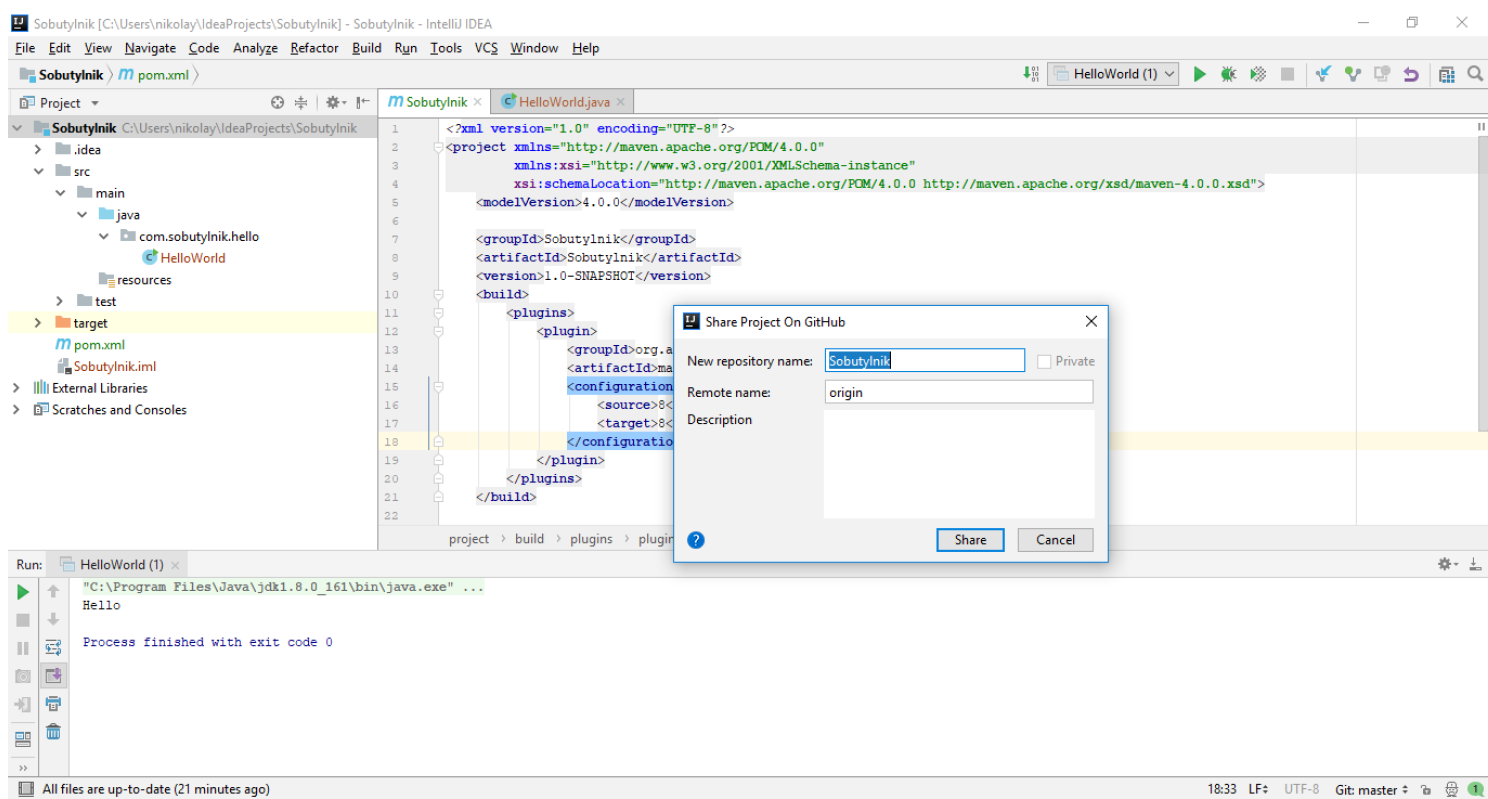
Task: Update project from VCS icon
Action: (x=1324, y=74)
